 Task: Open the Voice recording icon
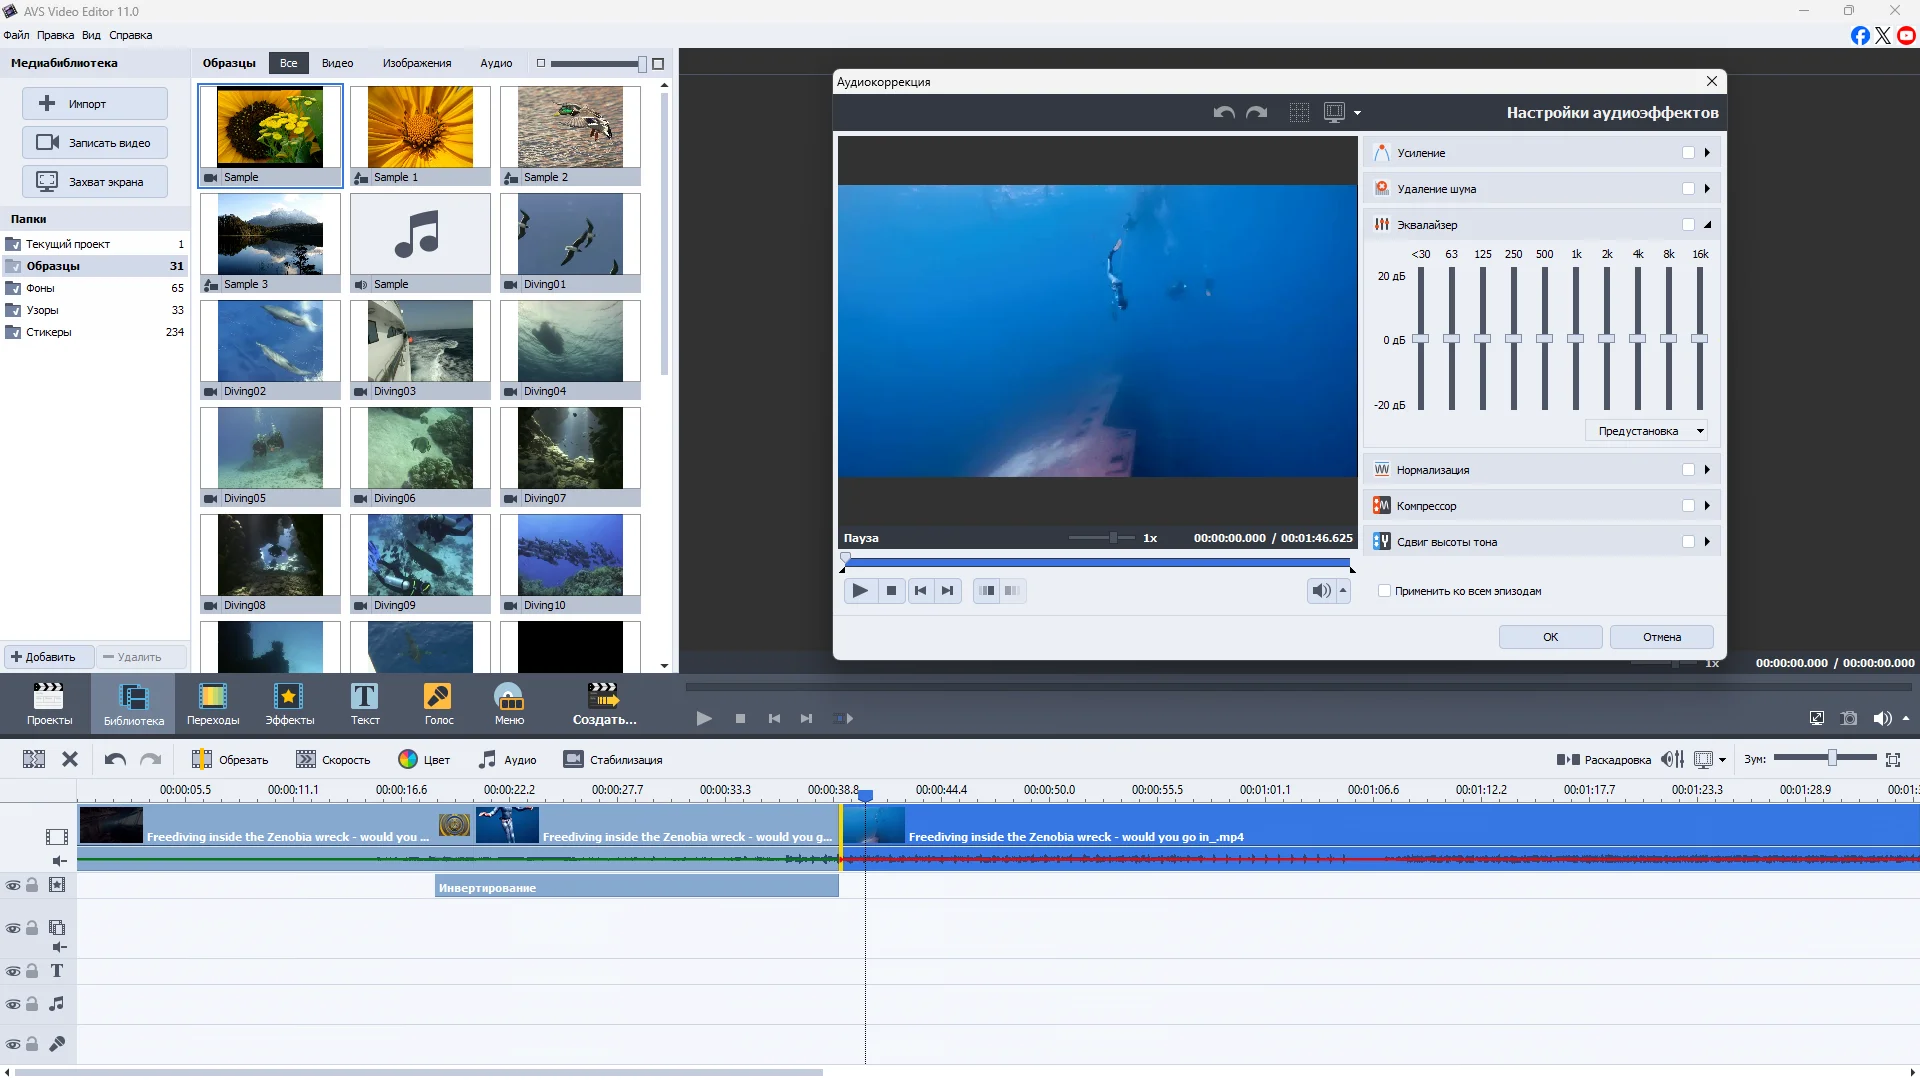438,703
